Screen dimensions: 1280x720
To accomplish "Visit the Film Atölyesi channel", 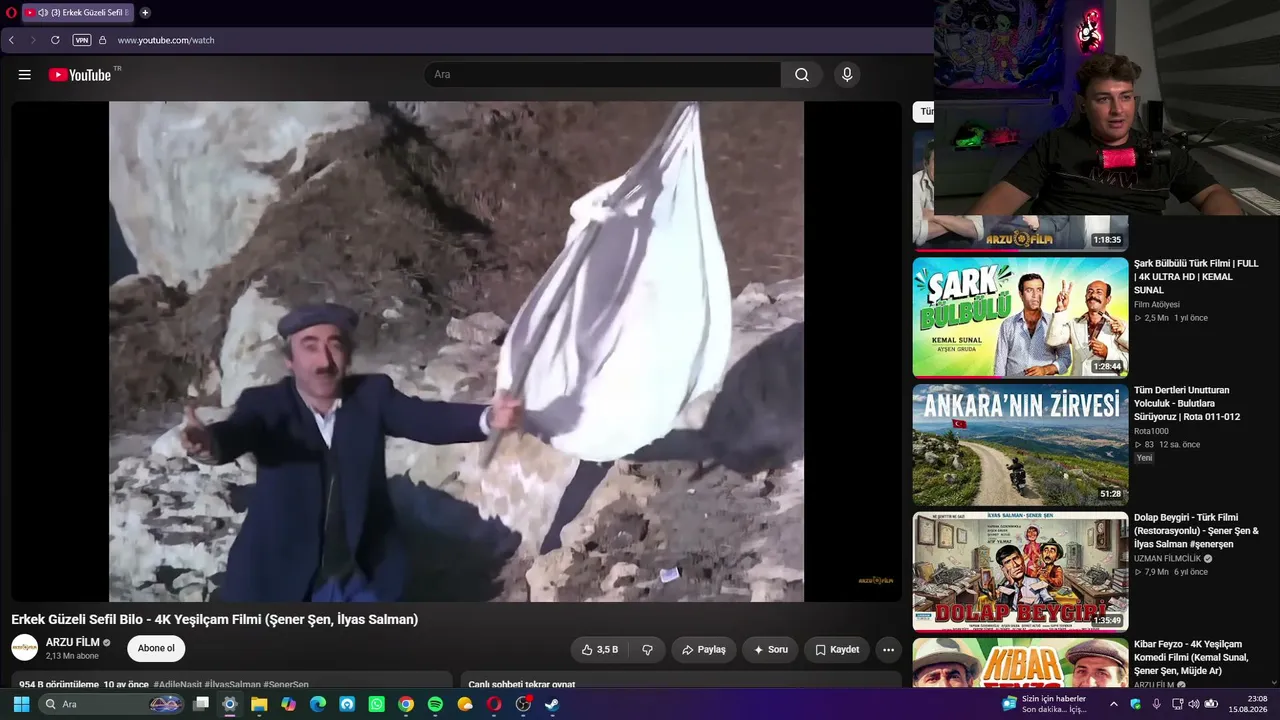I will point(1157,304).
